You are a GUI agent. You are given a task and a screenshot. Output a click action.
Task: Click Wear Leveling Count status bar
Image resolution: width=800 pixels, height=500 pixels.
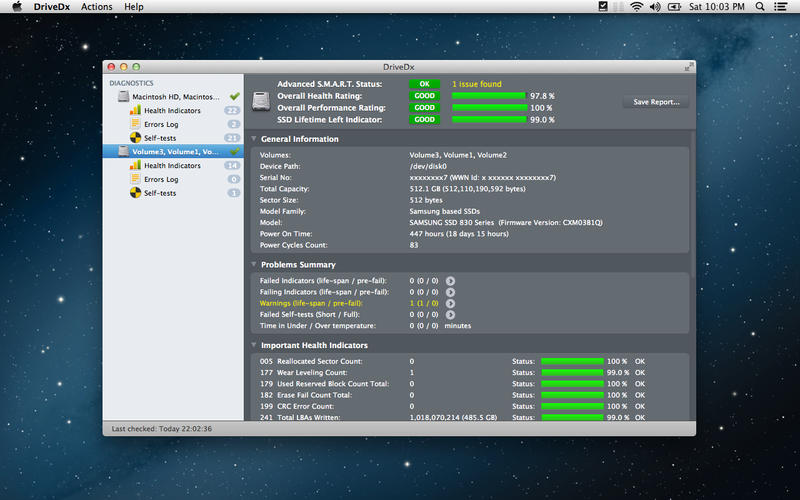click(572, 372)
